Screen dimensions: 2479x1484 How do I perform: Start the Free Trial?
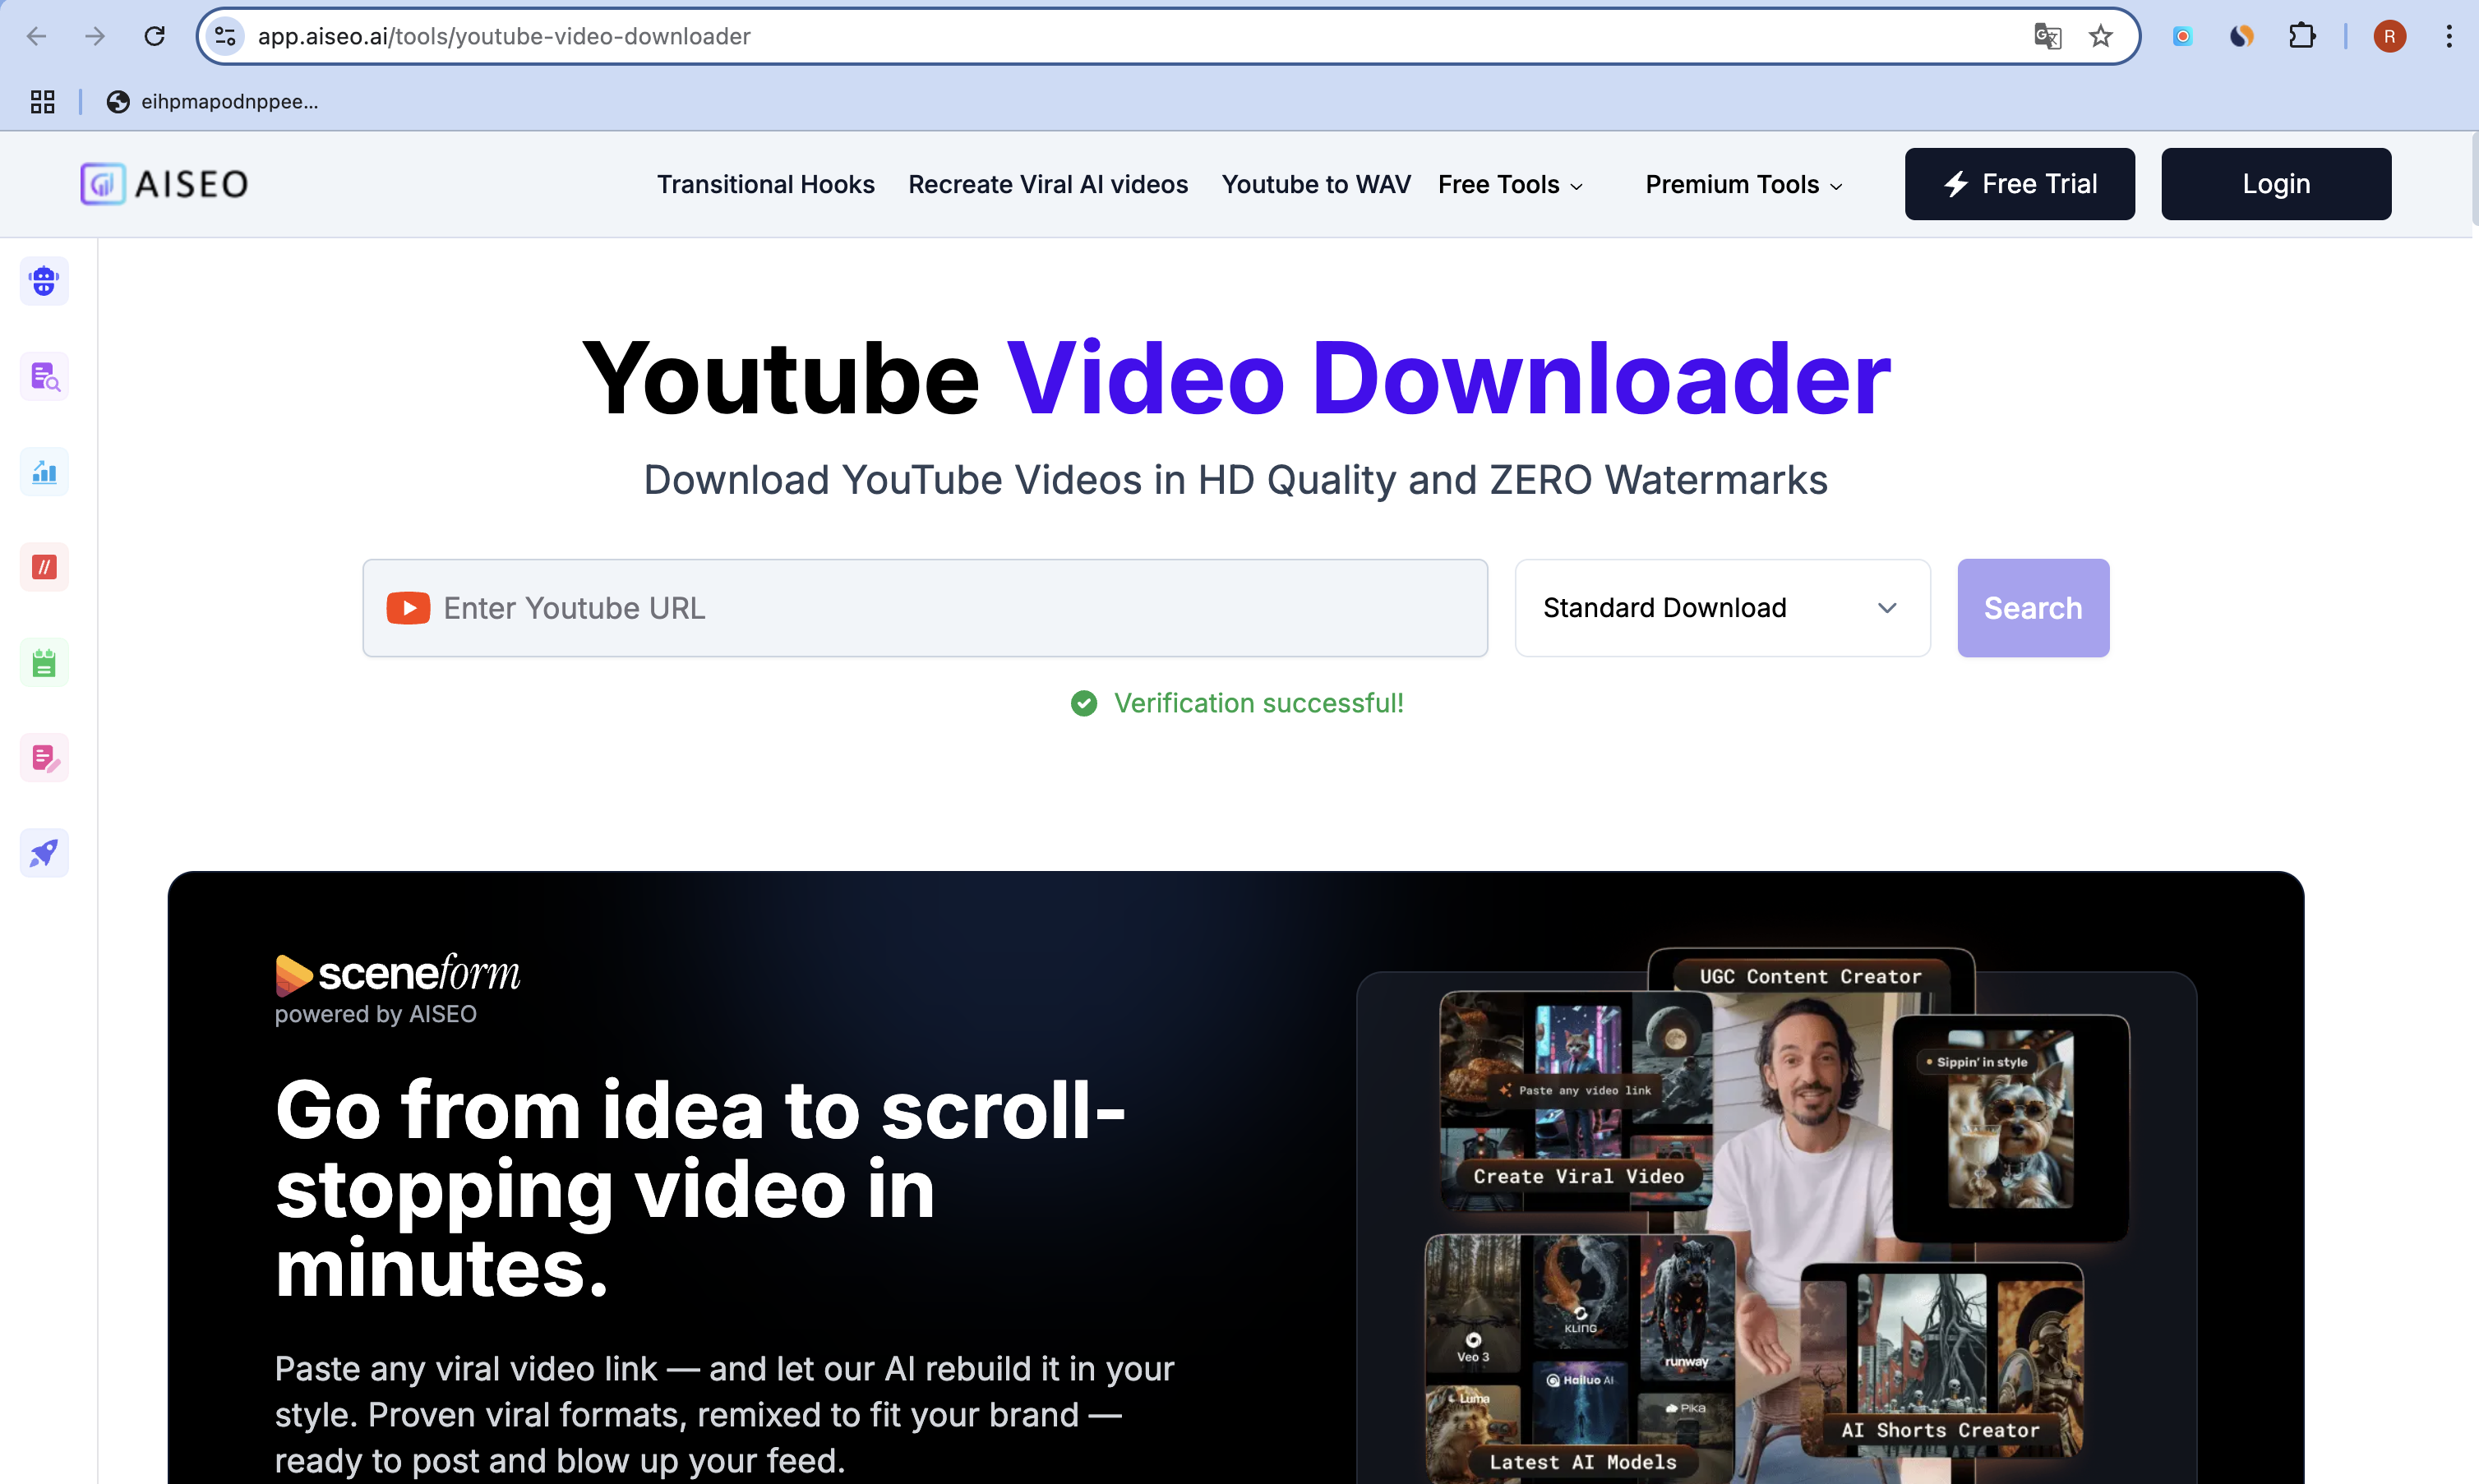2020,184
